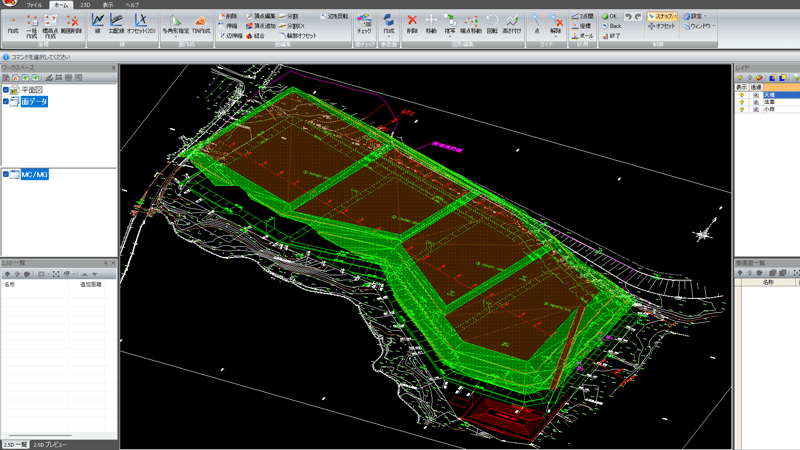The image size is (800, 450).
Task: Toggle the スナップ snap button
Action: point(662,16)
